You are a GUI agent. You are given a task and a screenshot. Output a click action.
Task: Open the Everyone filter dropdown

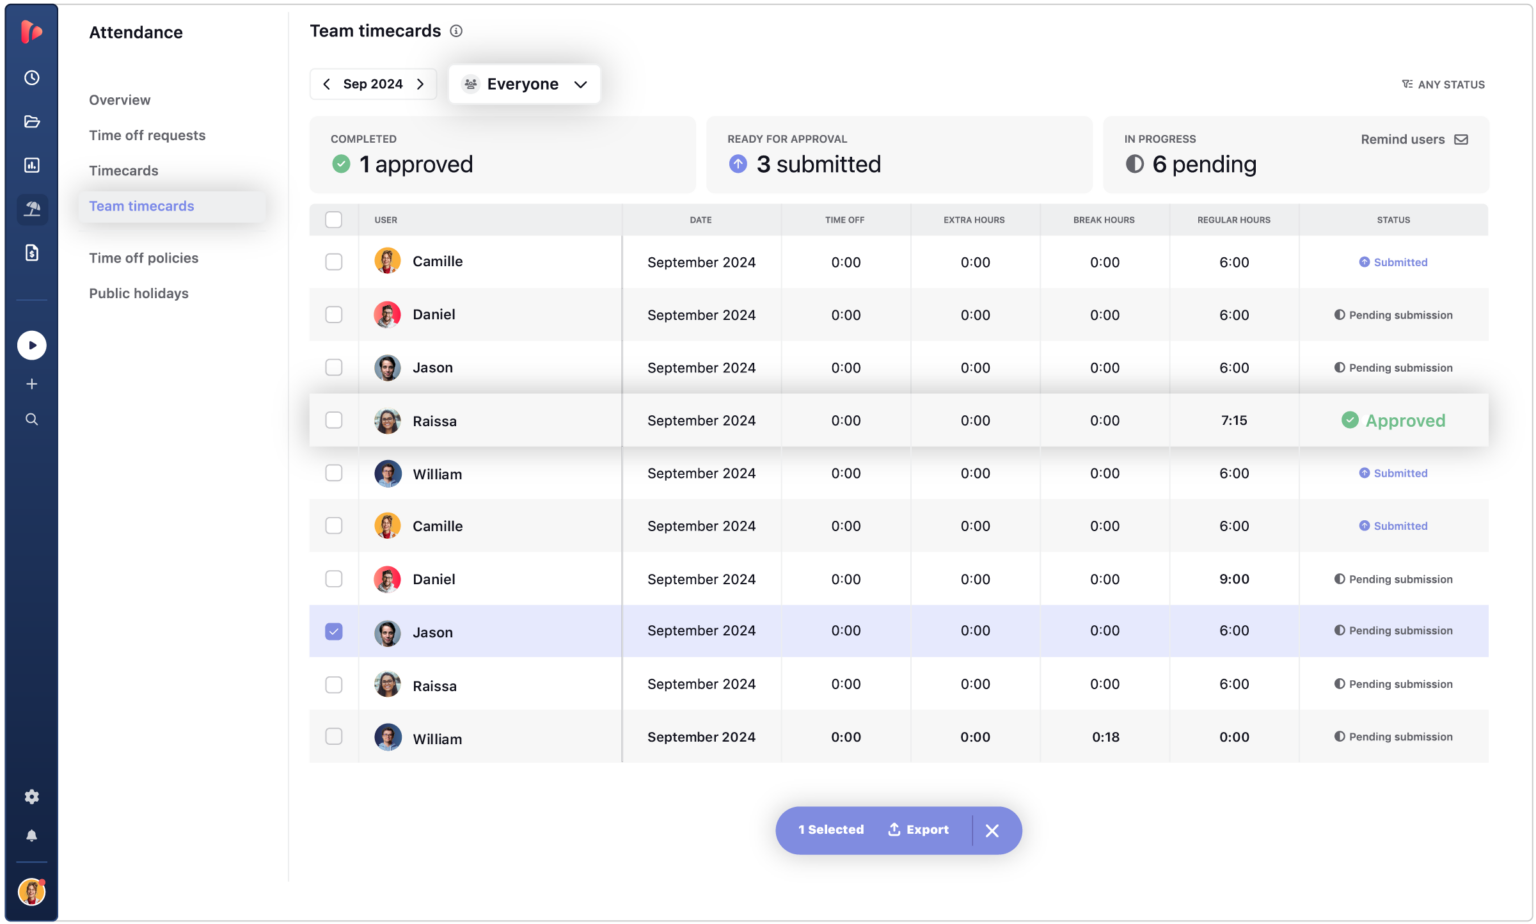pyautogui.click(x=524, y=84)
